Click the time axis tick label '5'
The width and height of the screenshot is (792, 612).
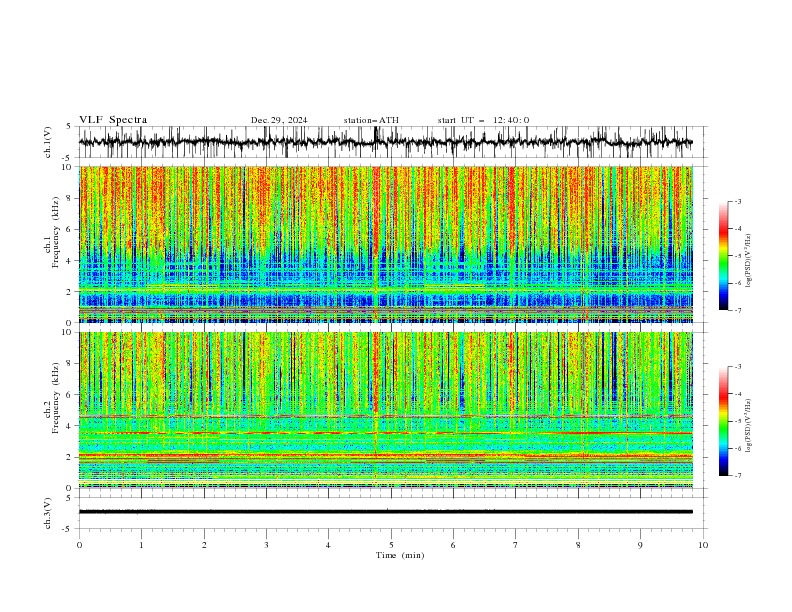pos(391,545)
